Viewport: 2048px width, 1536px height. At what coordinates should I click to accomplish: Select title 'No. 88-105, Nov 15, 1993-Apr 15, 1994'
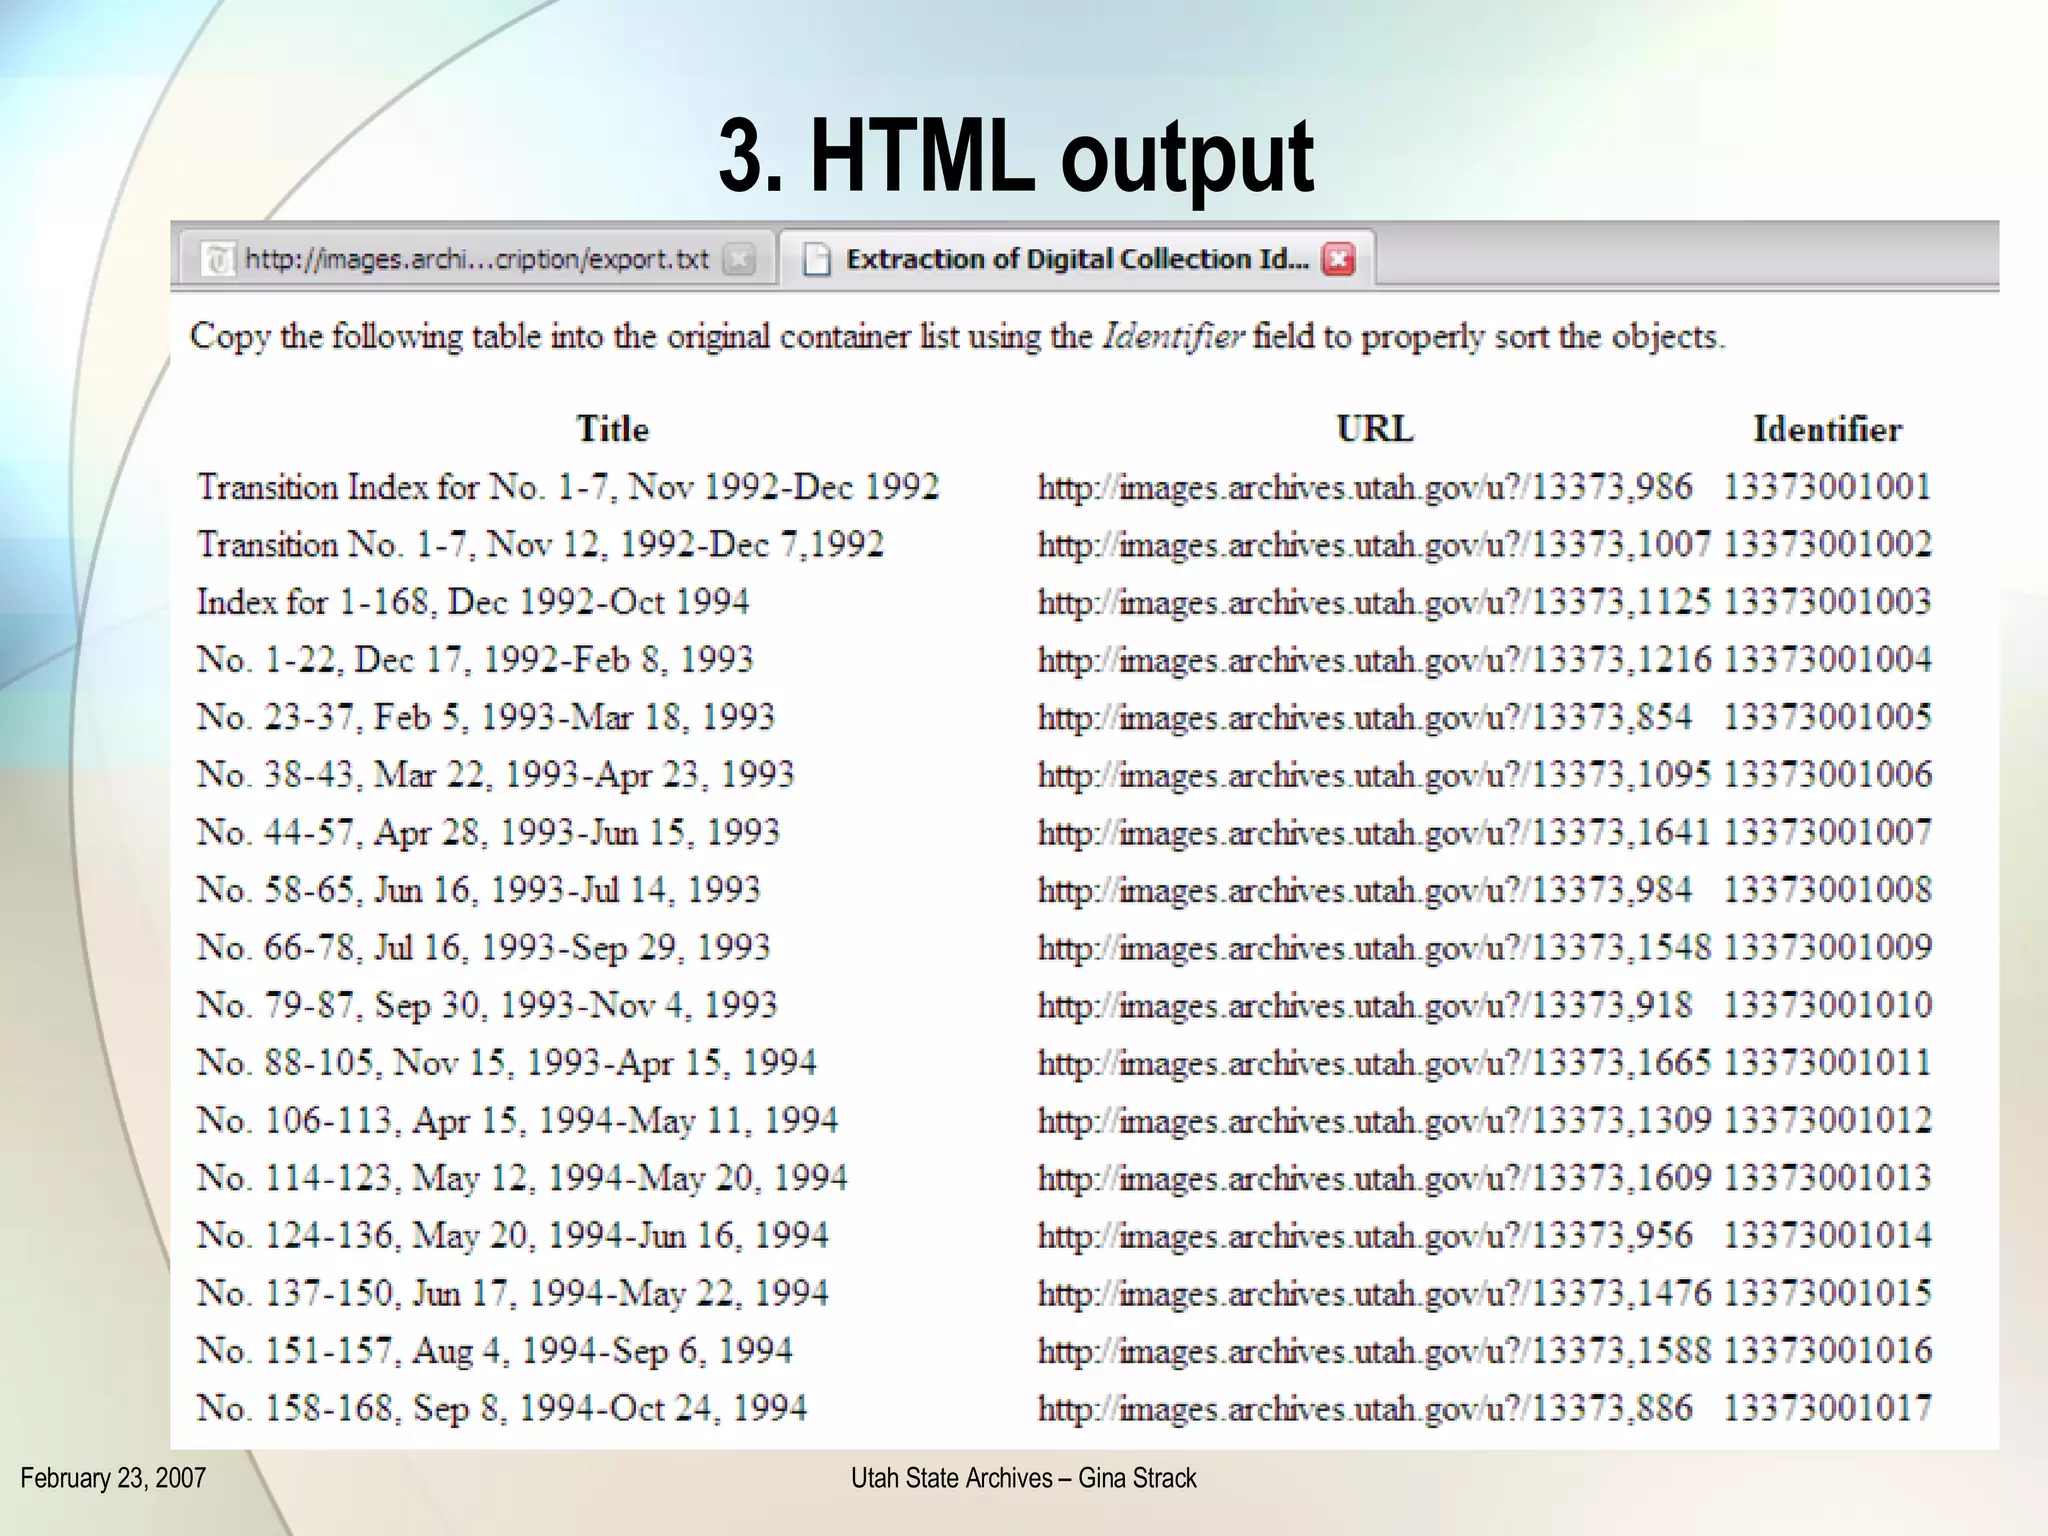(507, 1063)
